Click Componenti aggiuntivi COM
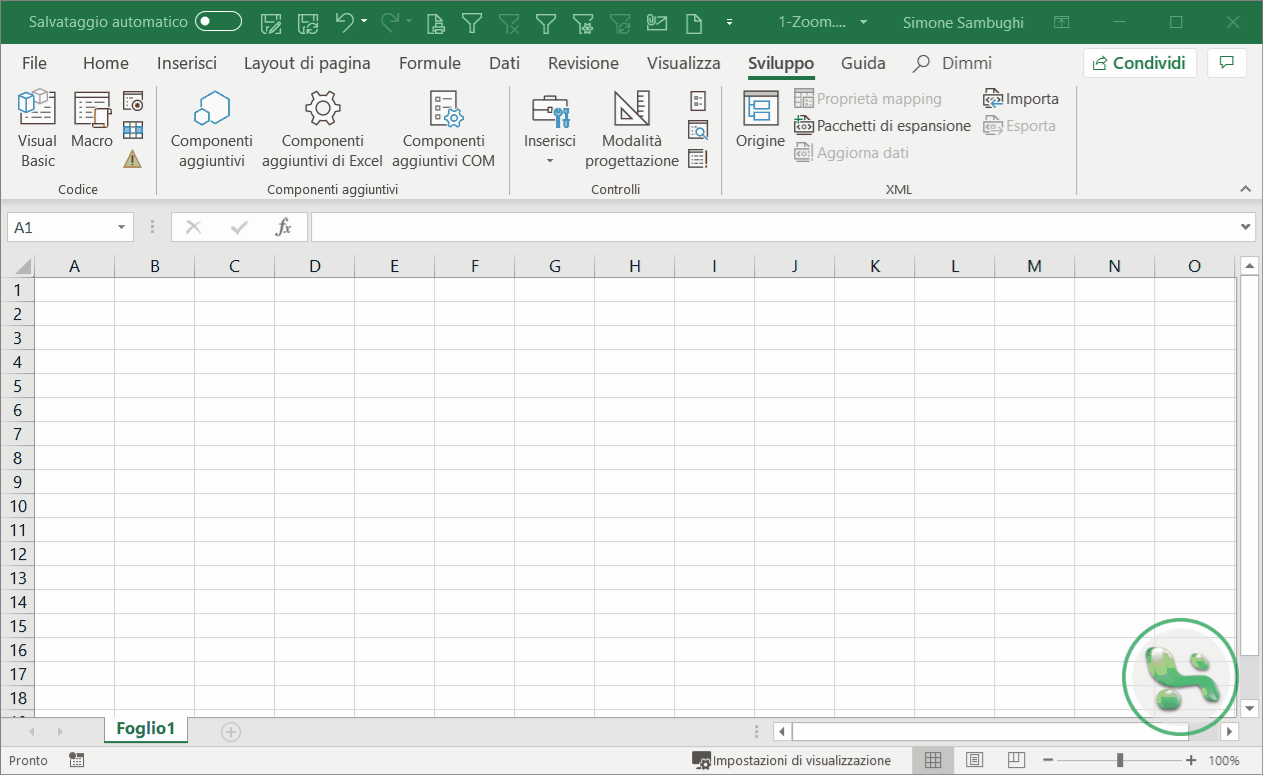This screenshot has width=1263, height=775. coord(443,127)
